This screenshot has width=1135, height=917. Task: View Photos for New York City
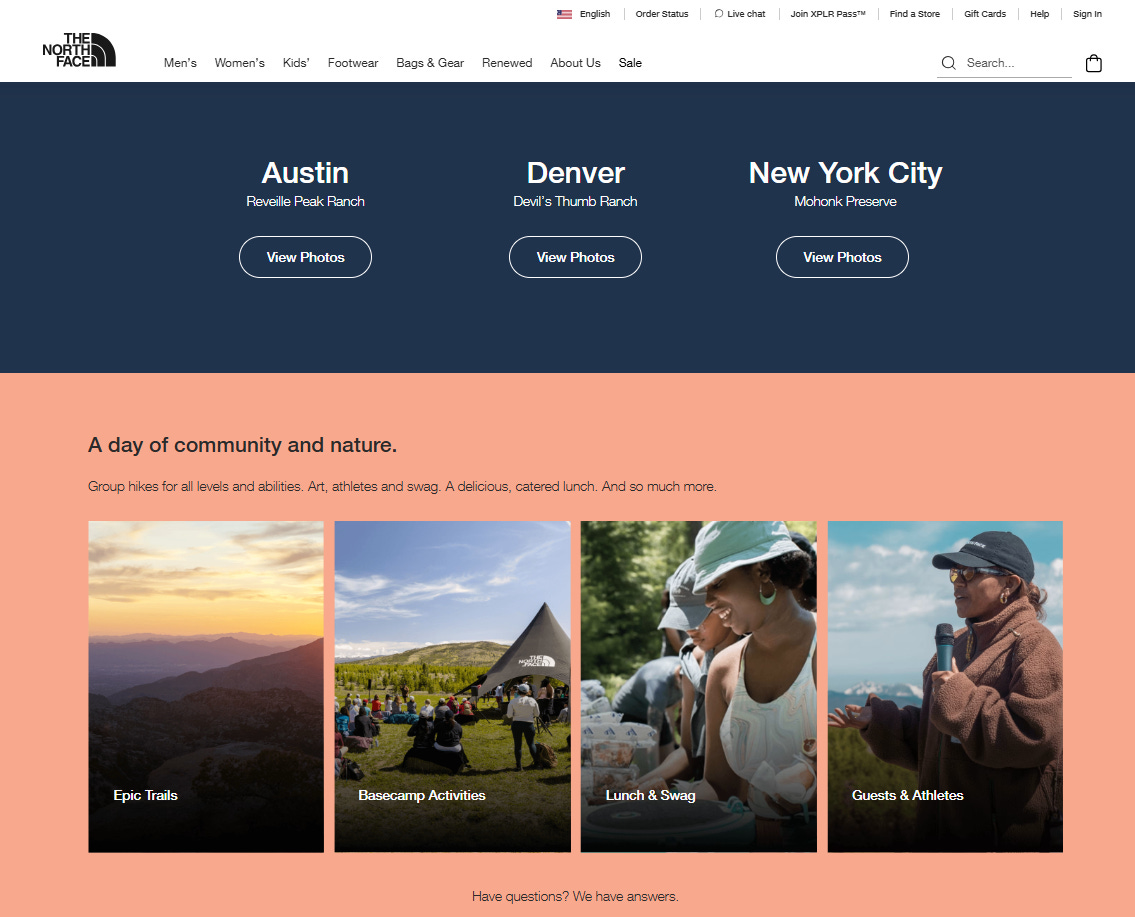pyautogui.click(x=842, y=257)
